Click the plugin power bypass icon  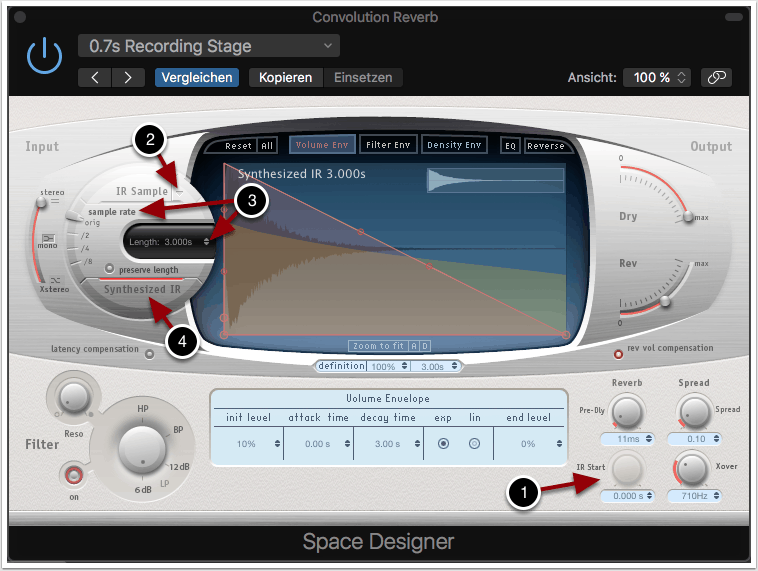click(x=44, y=57)
